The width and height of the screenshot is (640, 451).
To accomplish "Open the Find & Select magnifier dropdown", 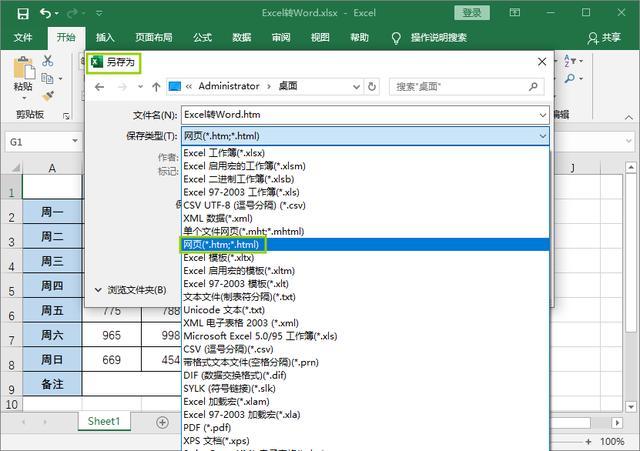I will (x=574, y=78).
